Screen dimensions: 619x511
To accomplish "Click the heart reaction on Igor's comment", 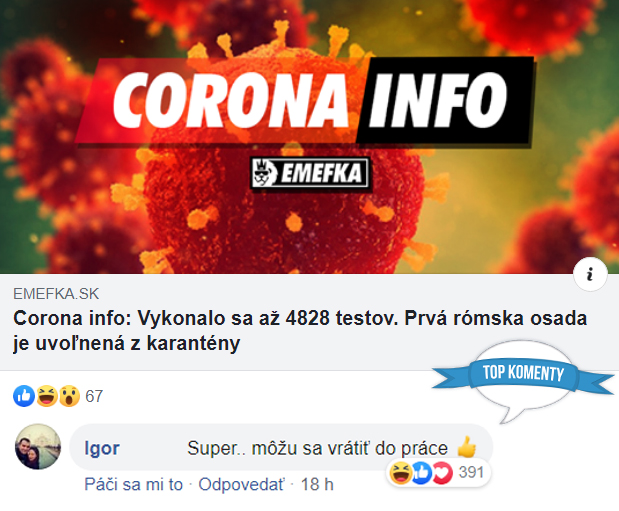I will (x=442, y=473).
